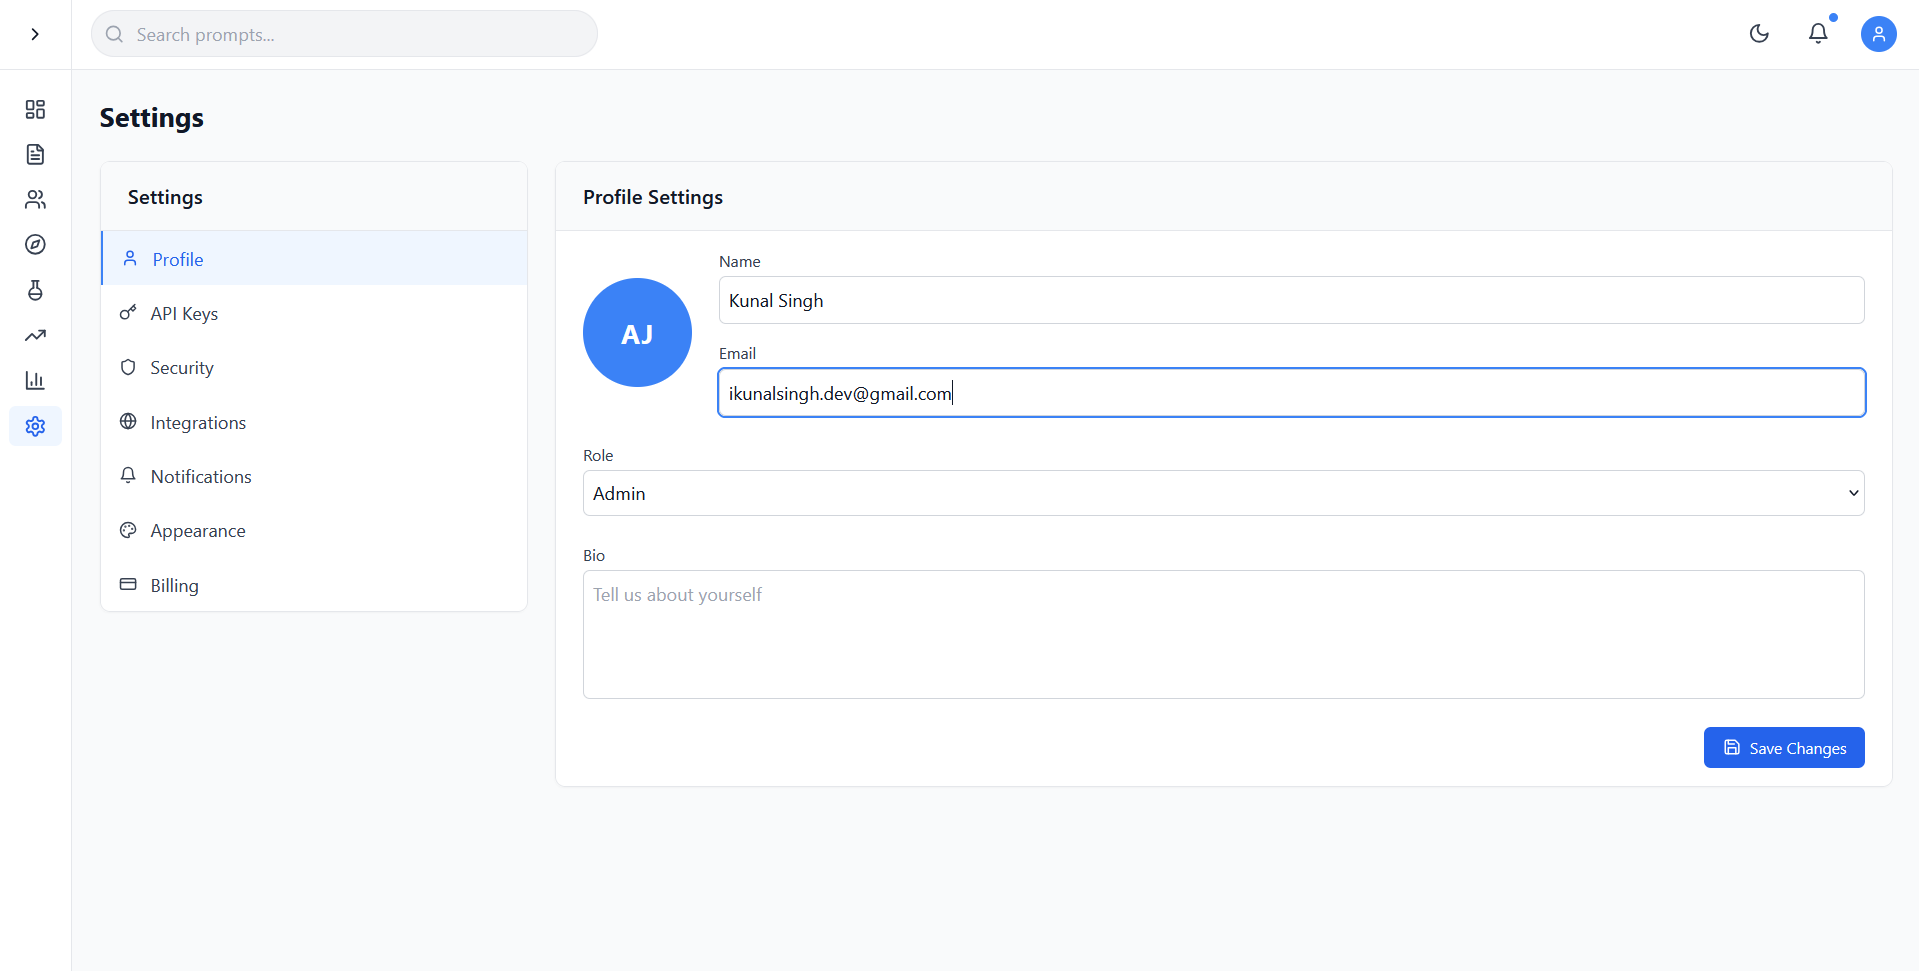
Task: Expand the collapsed sidebar with chevron
Action: [x=35, y=34]
